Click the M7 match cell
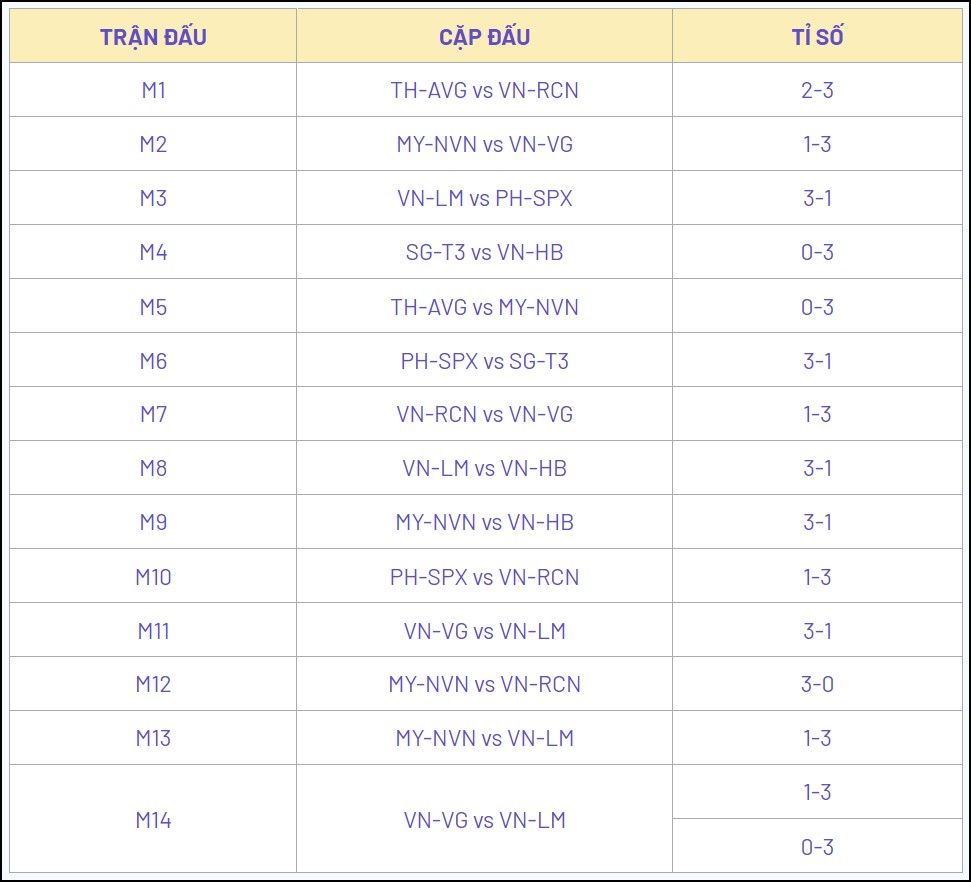This screenshot has width=971, height=882. tap(153, 414)
